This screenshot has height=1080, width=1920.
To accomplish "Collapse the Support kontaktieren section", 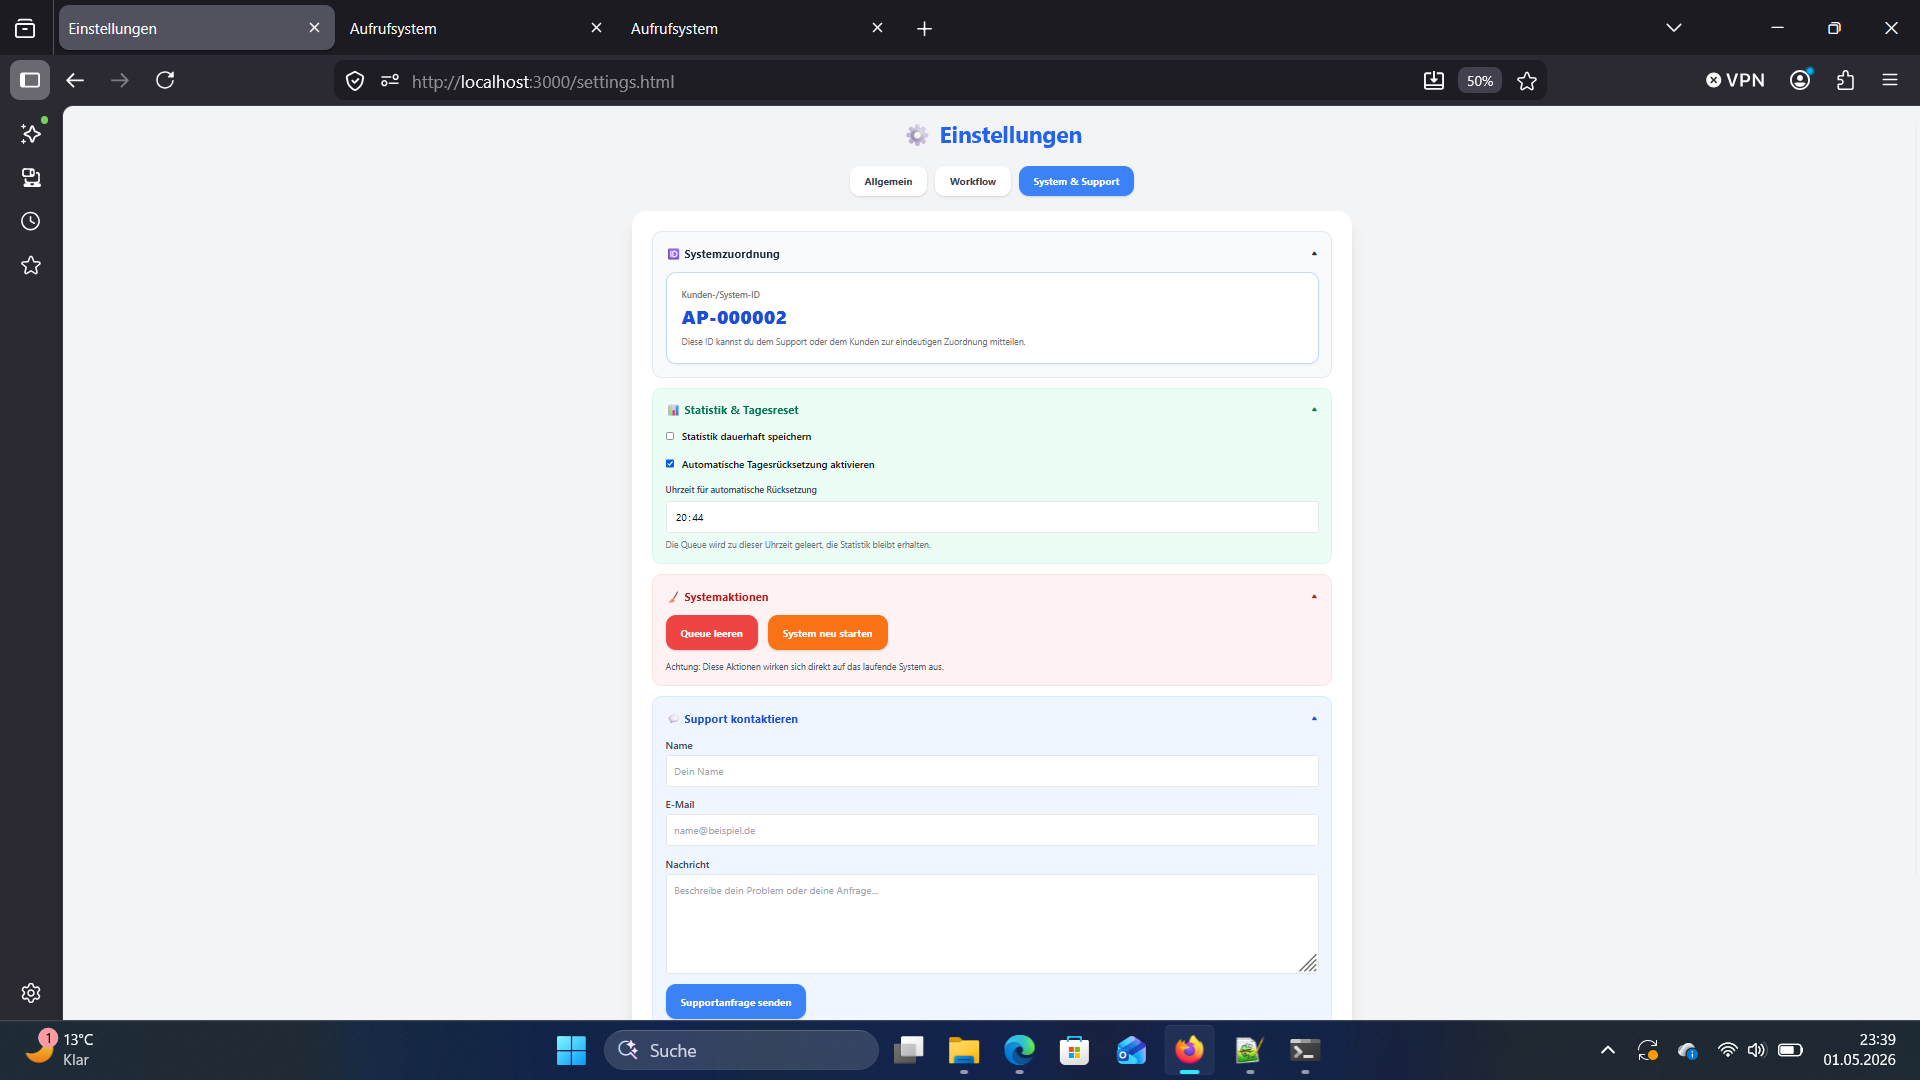I will tap(1313, 719).
